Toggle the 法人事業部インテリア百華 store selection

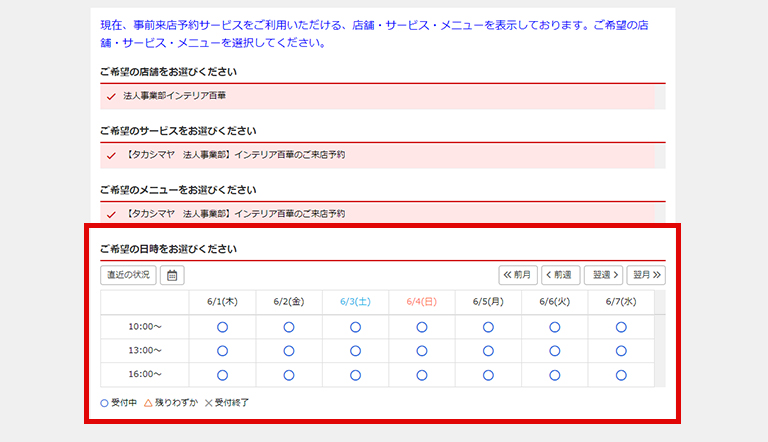380,97
